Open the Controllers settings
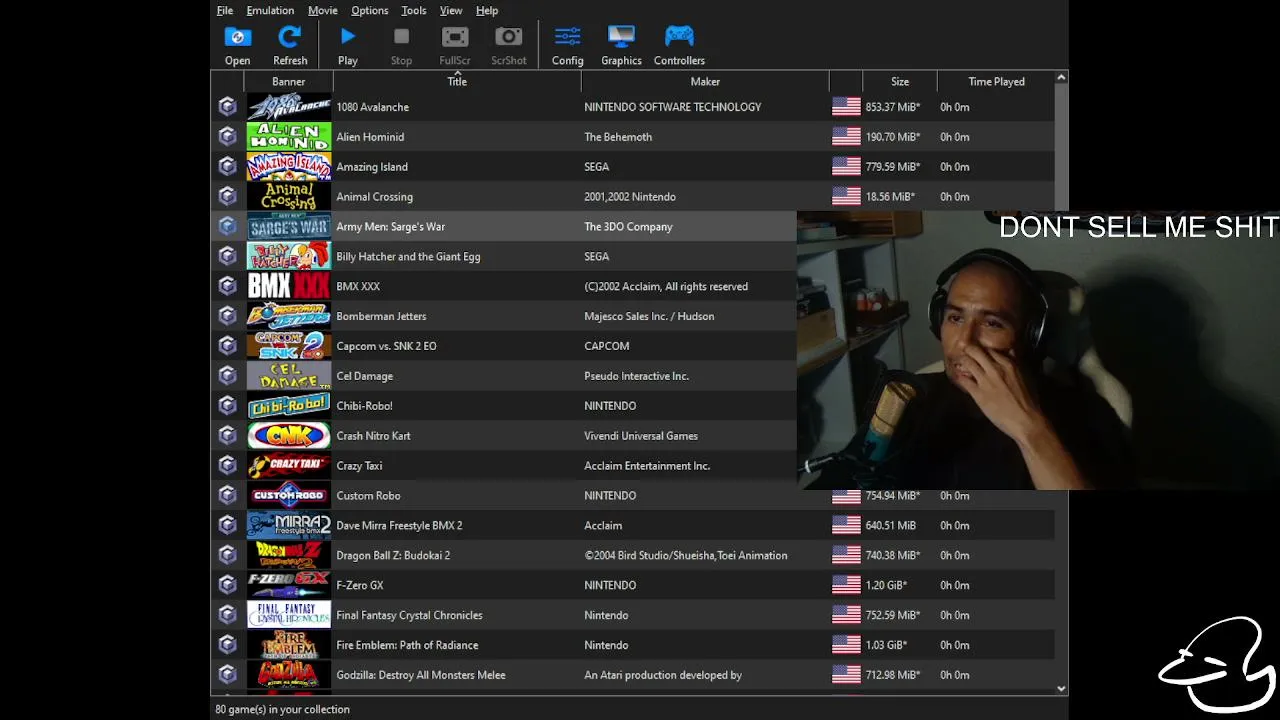The height and width of the screenshot is (720, 1280). click(x=679, y=46)
